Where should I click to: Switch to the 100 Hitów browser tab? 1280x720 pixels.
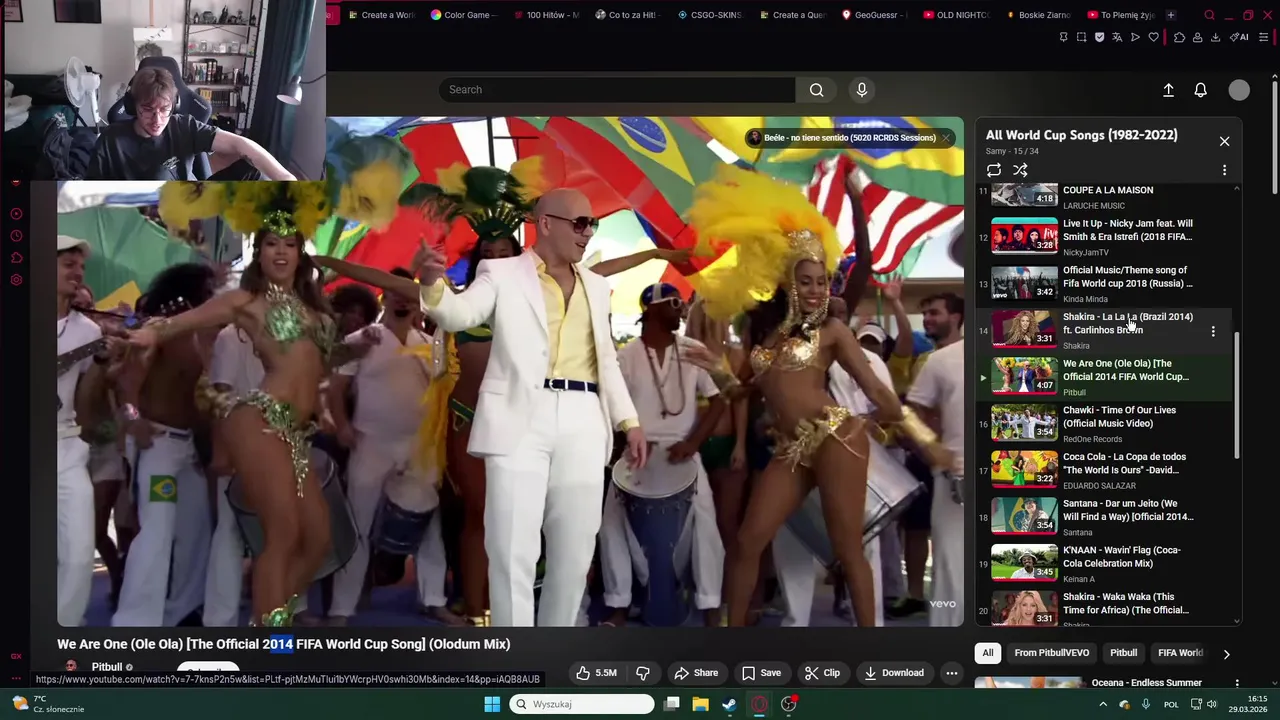coord(544,15)
